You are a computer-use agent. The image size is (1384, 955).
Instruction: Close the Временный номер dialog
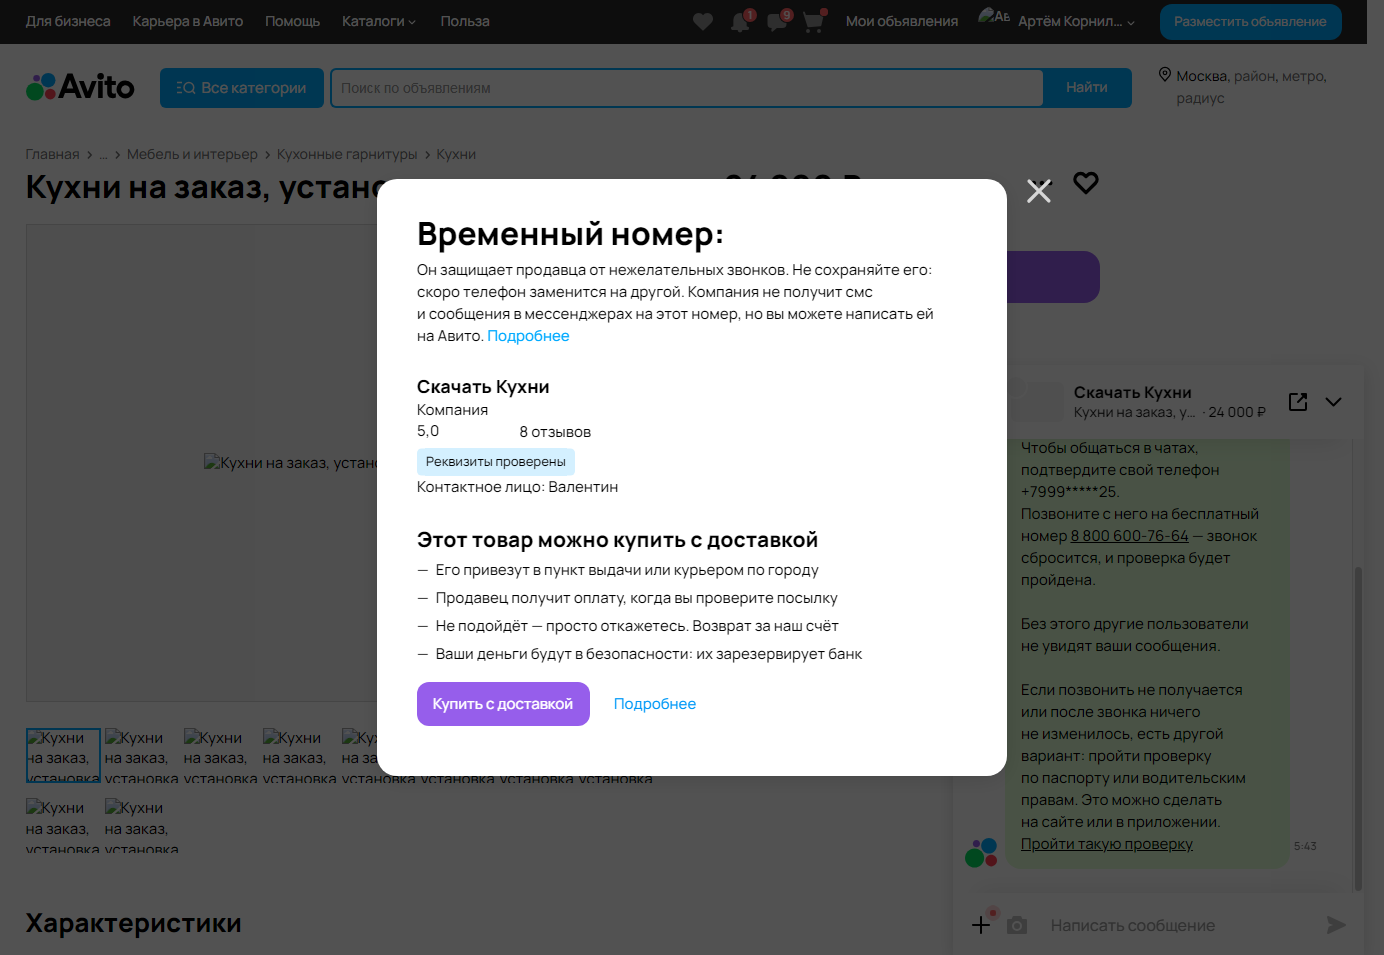tap(1039, 191)
